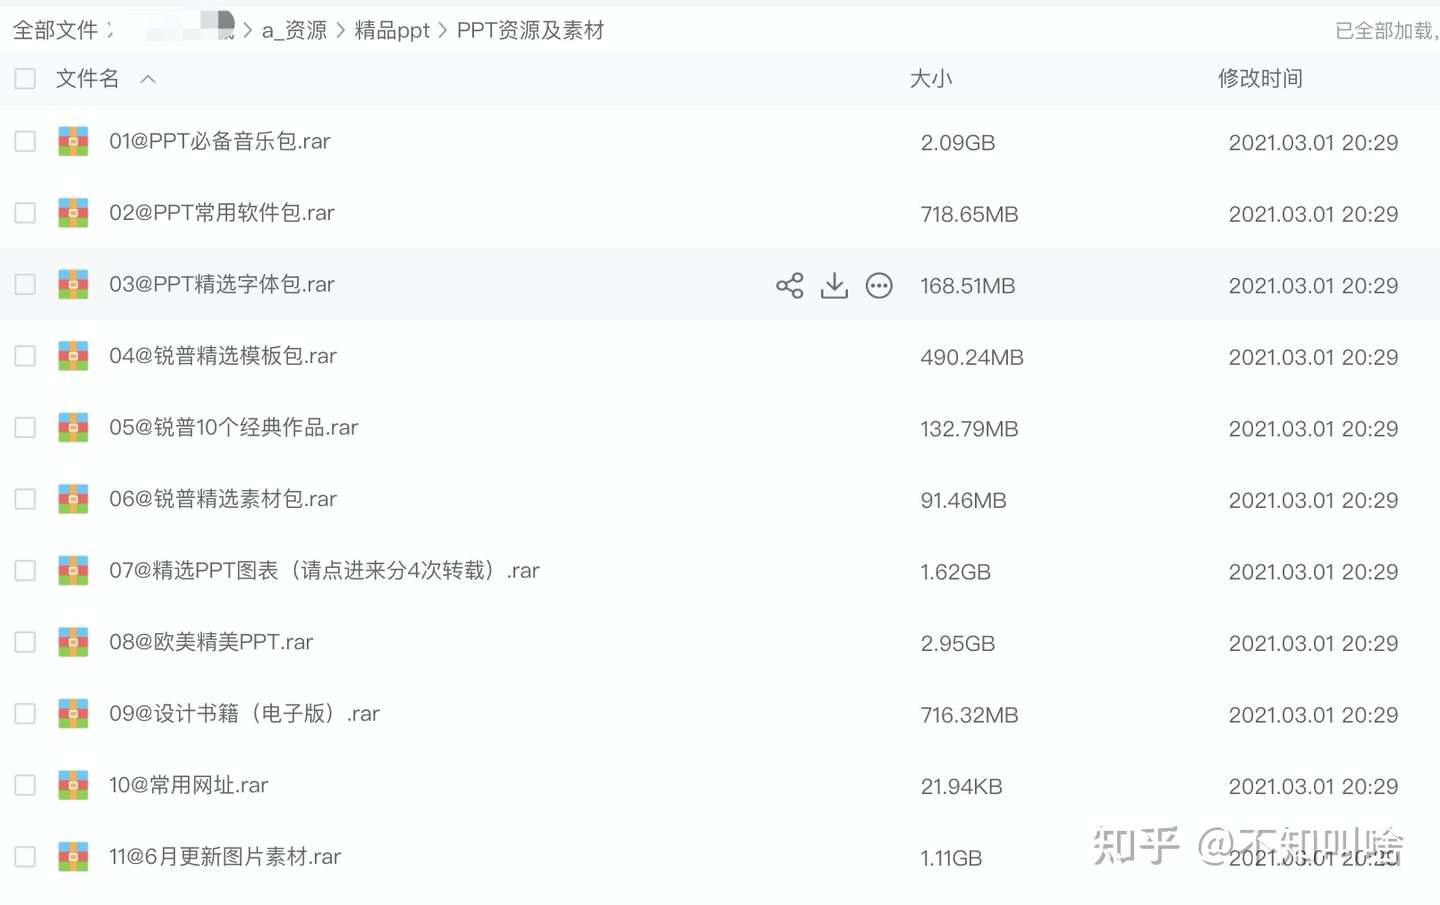The width and height of the screenshot is (1440, 905).
Task: Click the archive icon of 10@常用网址.rar
Action: (x=73, y=785)
